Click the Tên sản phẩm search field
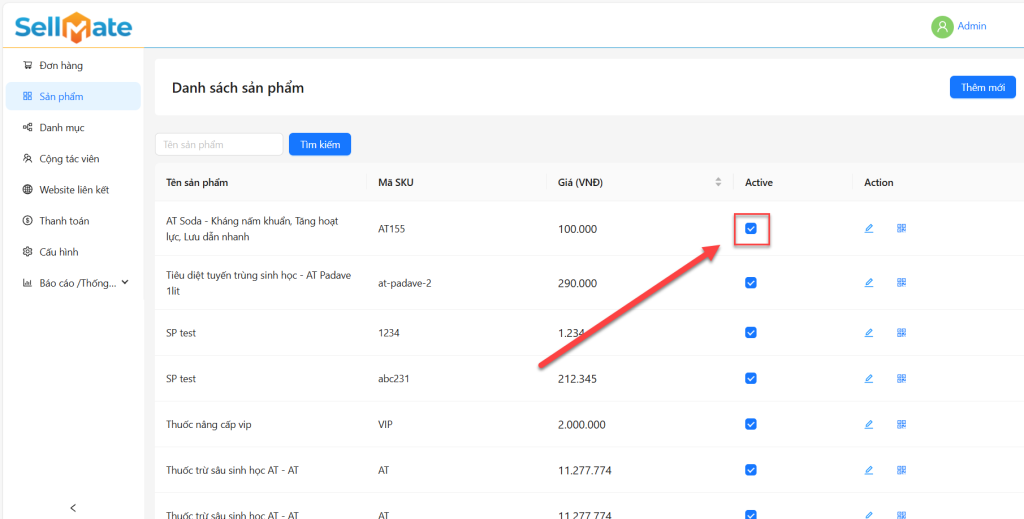Viewport: 1024px width, 519px height. 219,145
